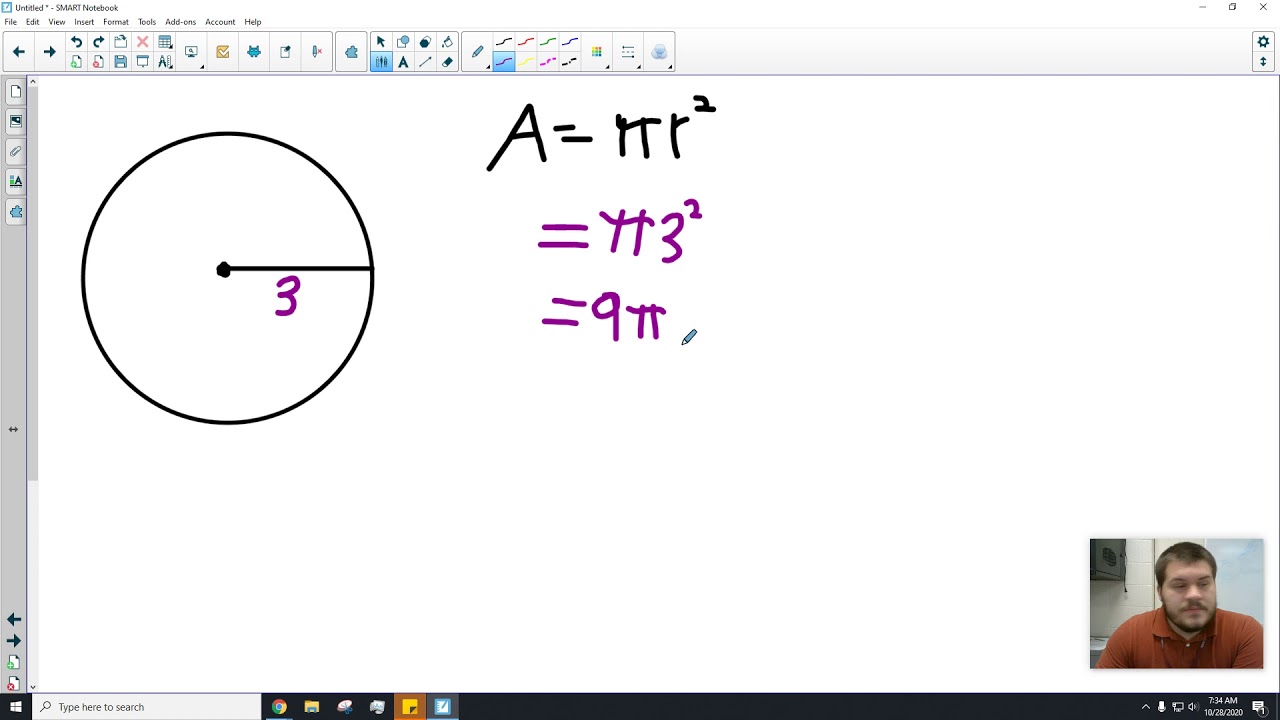
Task: Open the Format menu
Action: [x=116, y=22]
